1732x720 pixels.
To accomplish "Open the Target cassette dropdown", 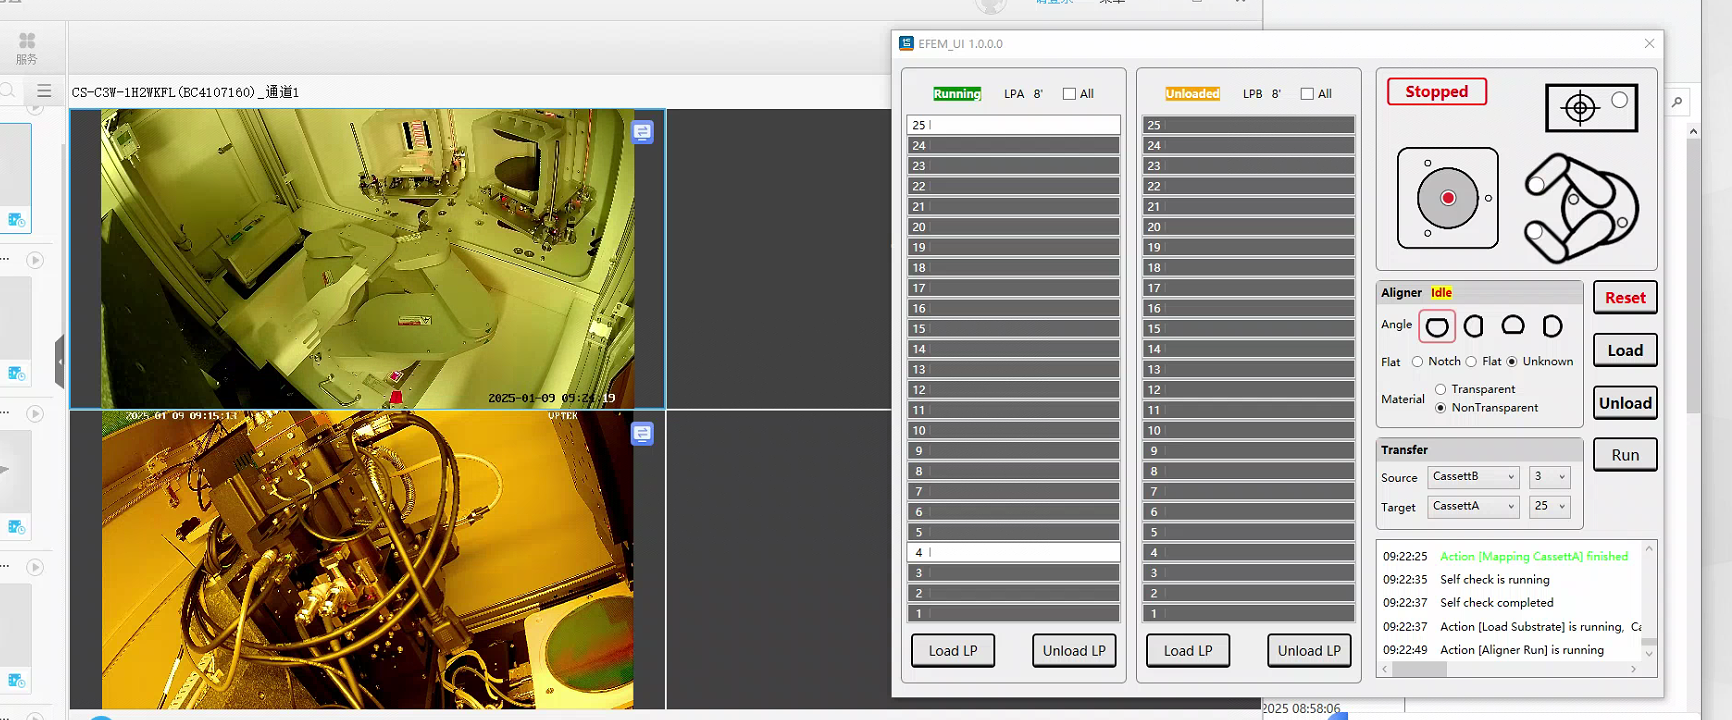I will point(1473,507).
